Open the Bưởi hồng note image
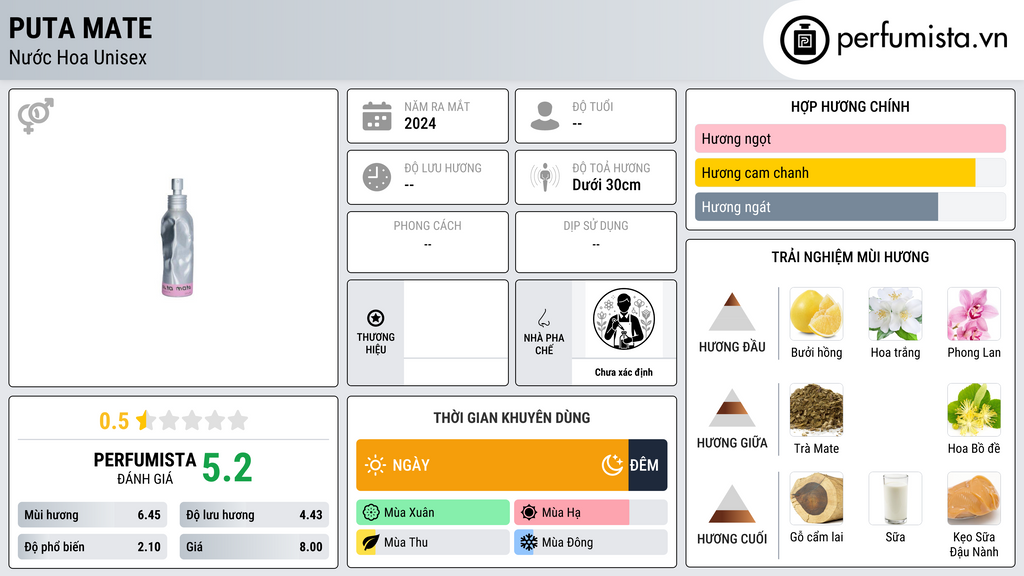 pos(816,314)
